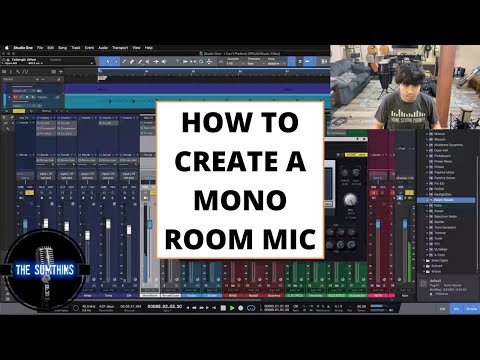Click the large Mix knob in reverb plugin

[350, 200]
